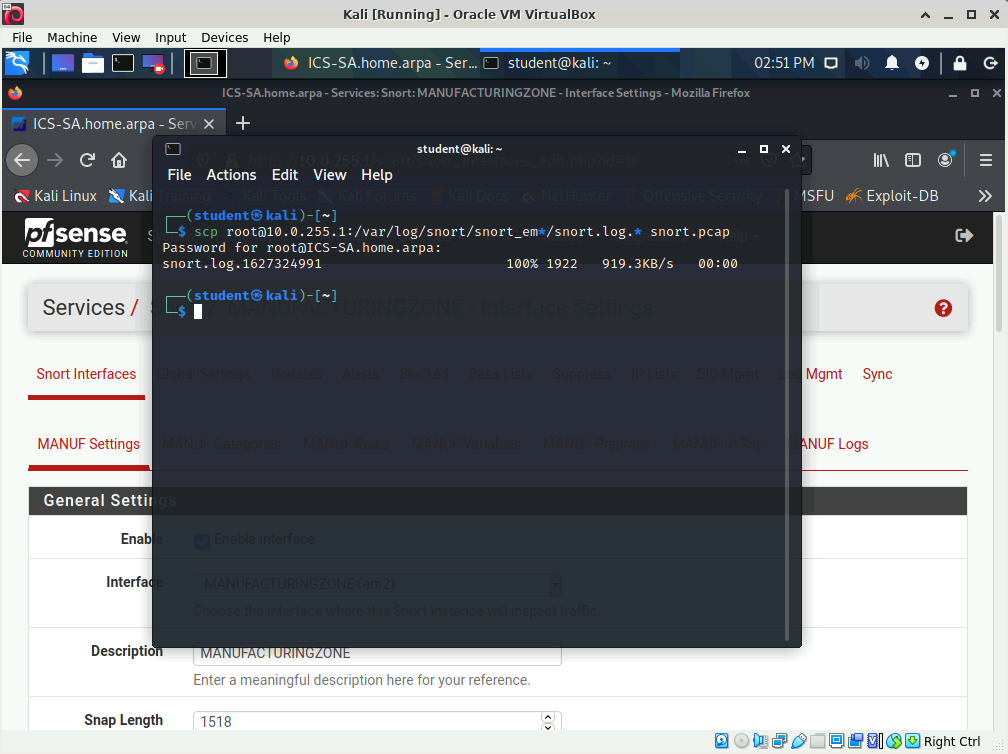Click VirtualBox shared folders status icon
Image resolution: width=1008 pixels, height=754 pixels.
click(x=818, y=741)
